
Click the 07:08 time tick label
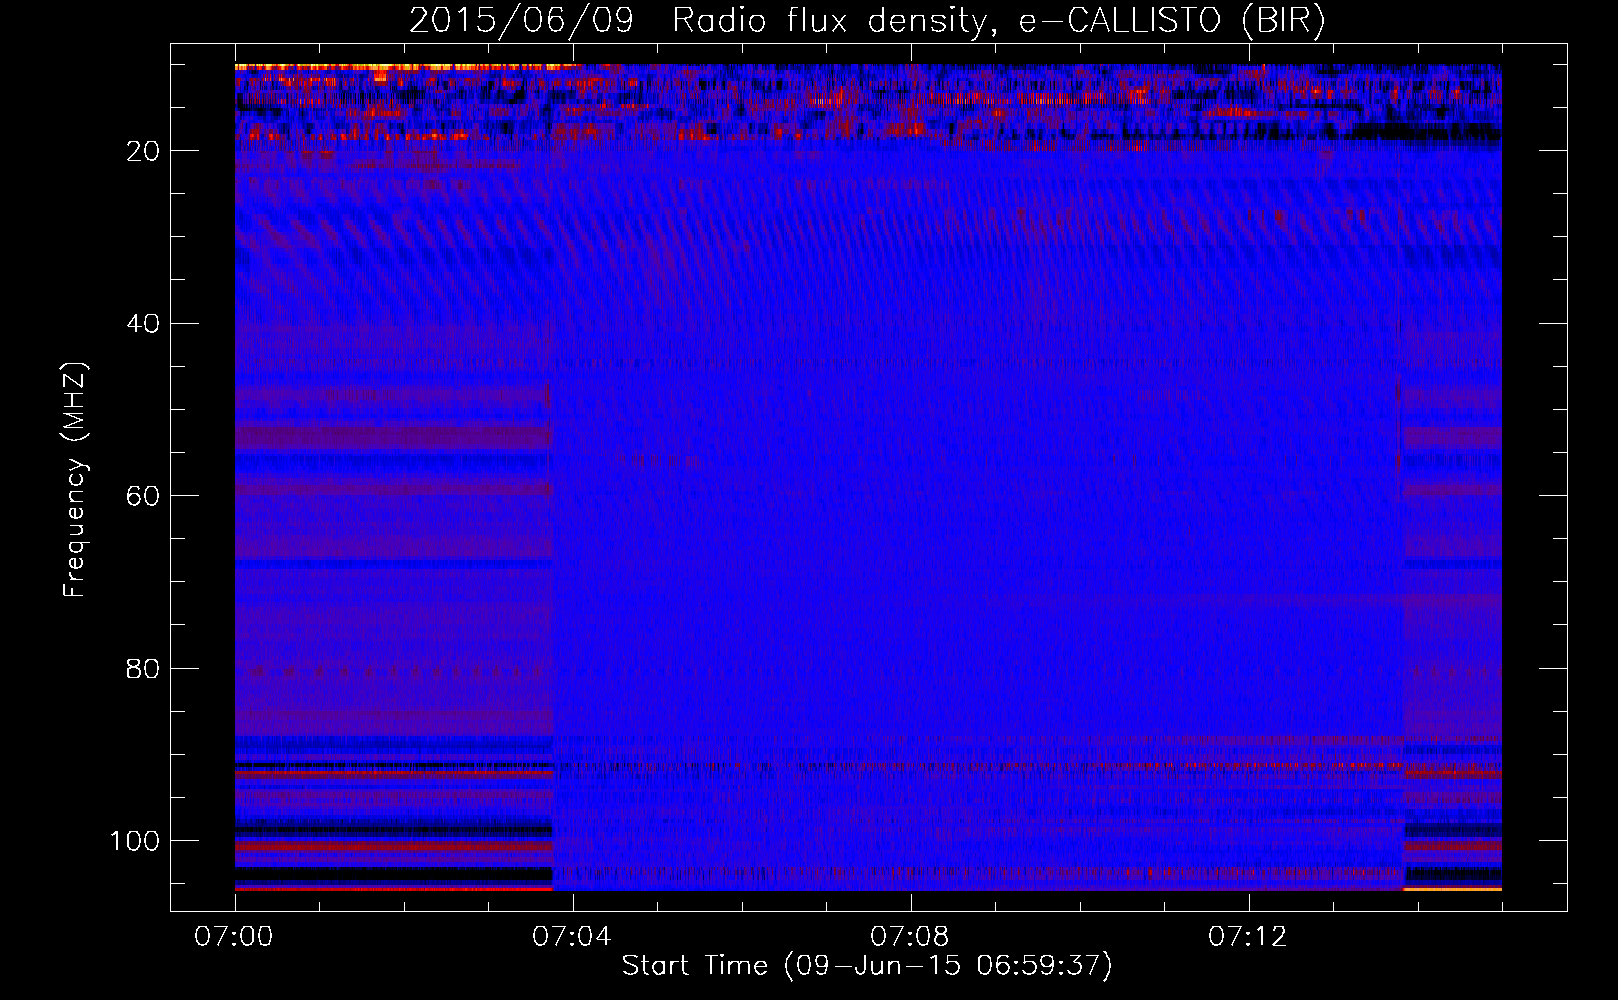pyautogui.click(x=910, y=937)
